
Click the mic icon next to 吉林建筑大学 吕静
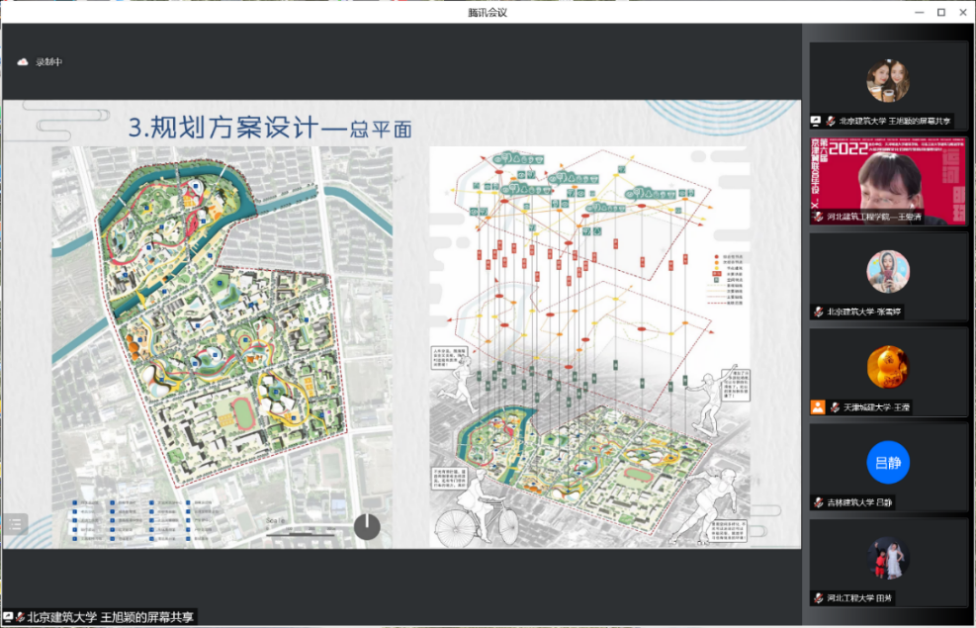tap(818, 502)
